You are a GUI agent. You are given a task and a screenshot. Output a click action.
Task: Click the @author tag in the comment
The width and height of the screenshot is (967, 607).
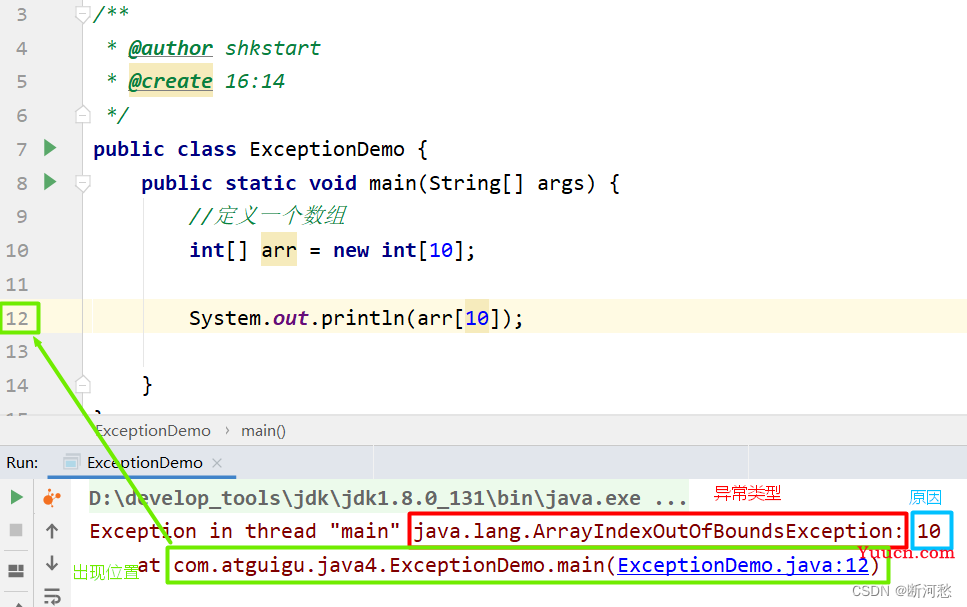point(170,48)
